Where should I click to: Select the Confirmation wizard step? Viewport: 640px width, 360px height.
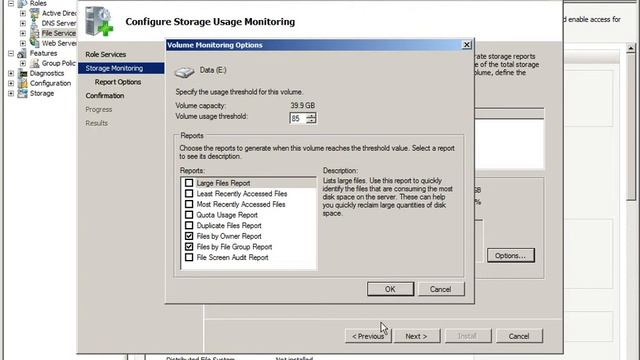(105, 96)
